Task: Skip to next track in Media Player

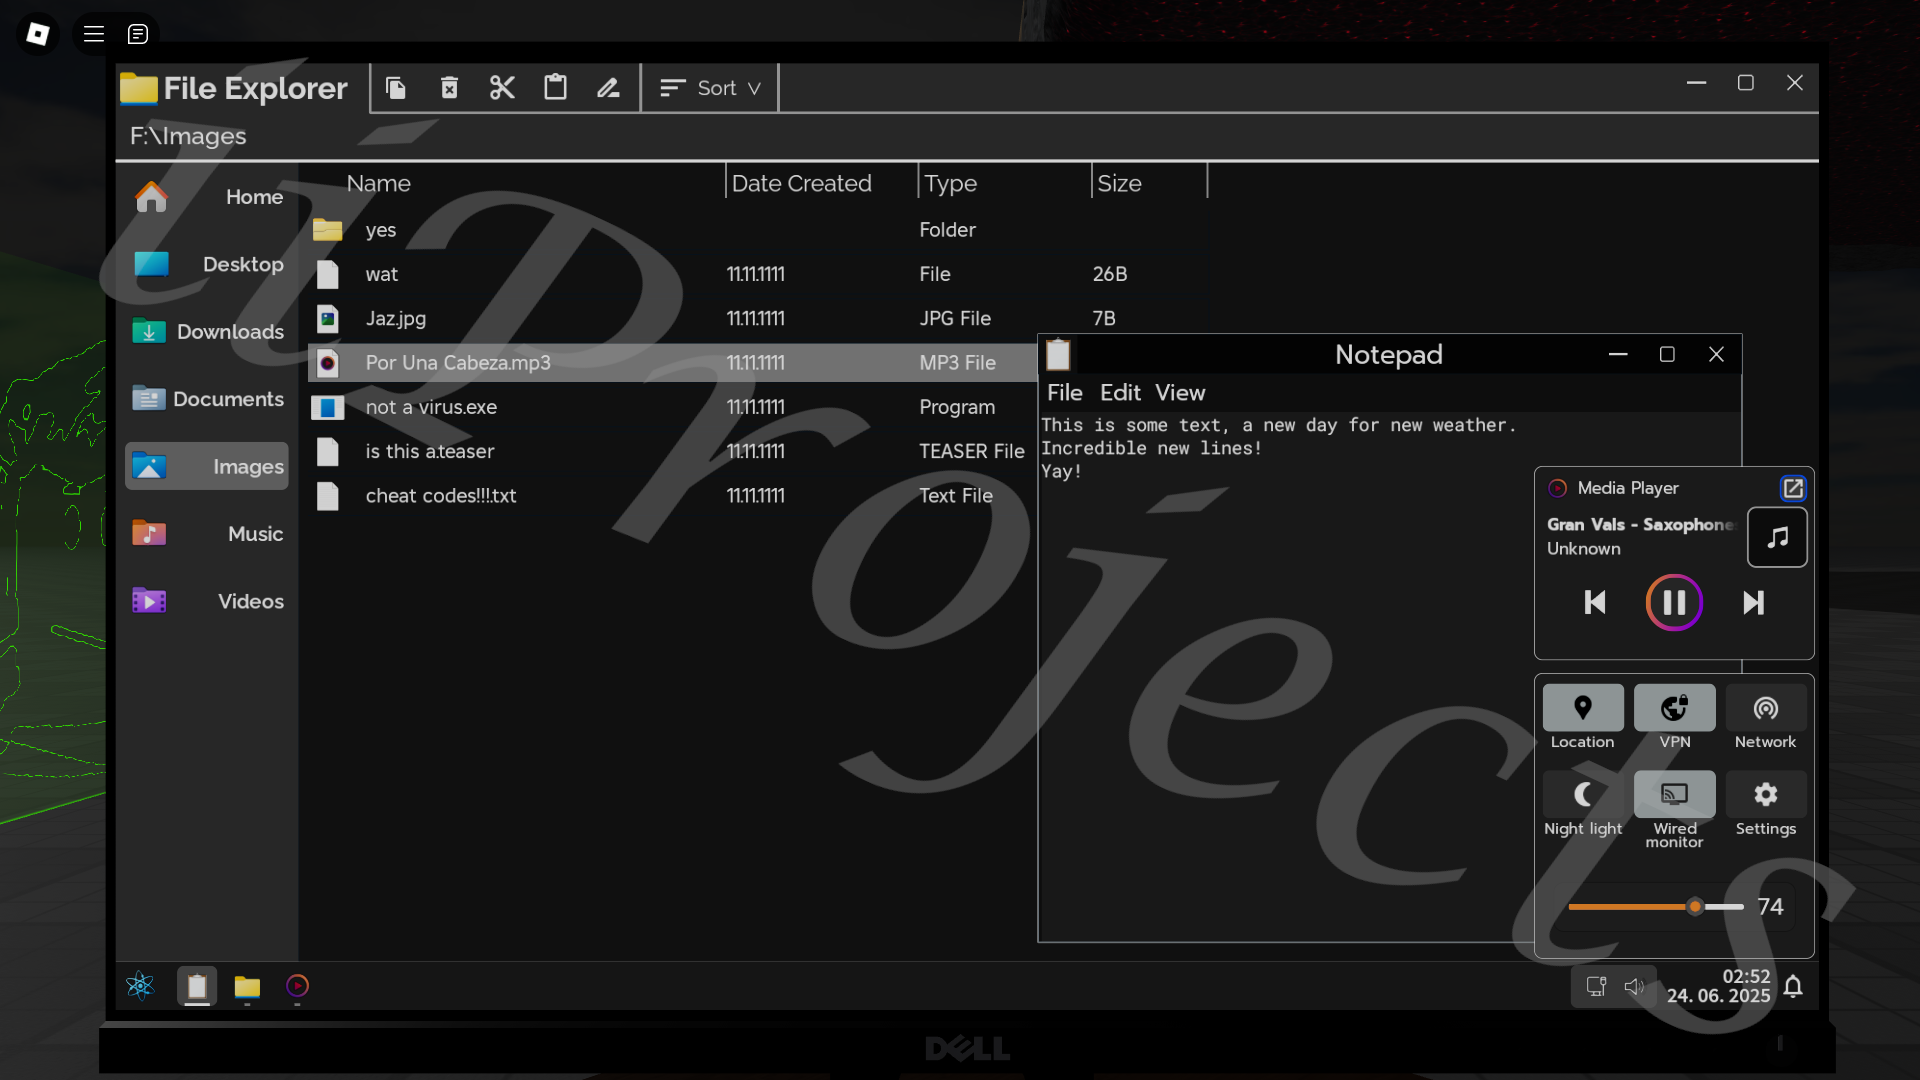Action: click(1753, 602)
